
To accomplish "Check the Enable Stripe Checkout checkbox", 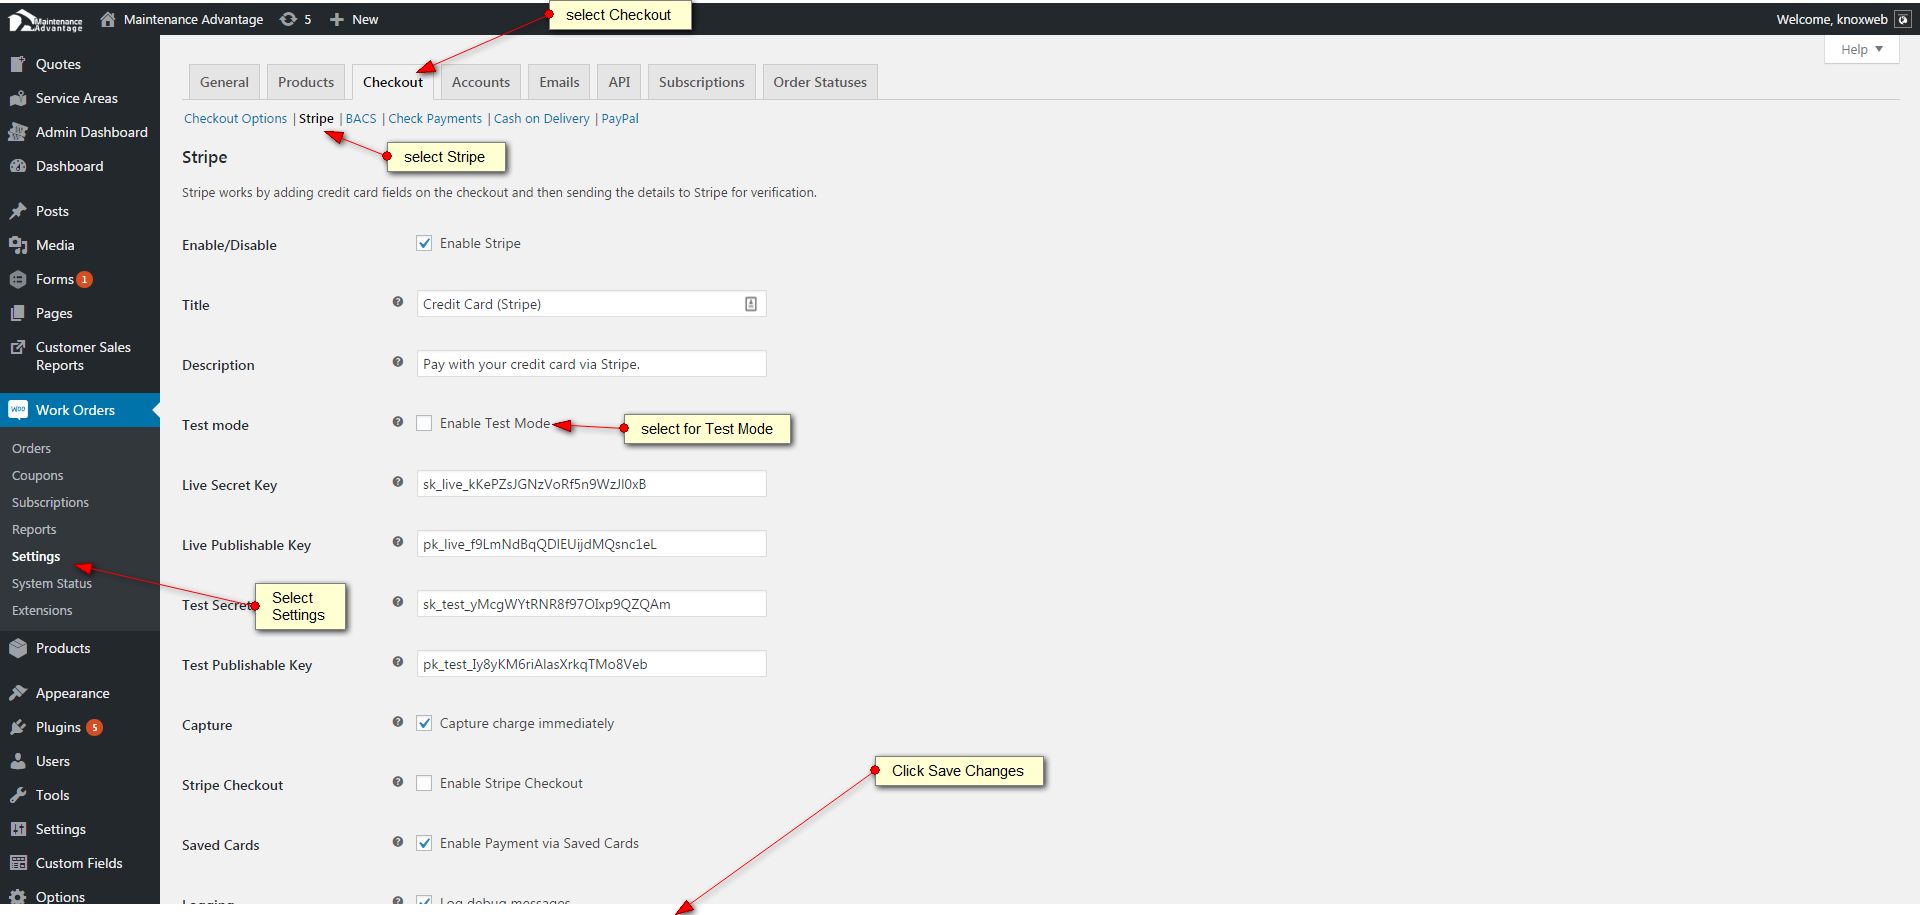I will [x=424, y=783].
